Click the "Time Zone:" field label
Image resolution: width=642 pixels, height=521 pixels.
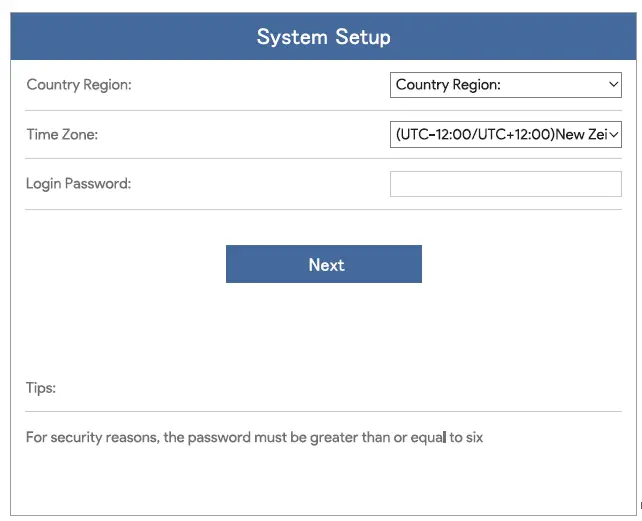62,134
